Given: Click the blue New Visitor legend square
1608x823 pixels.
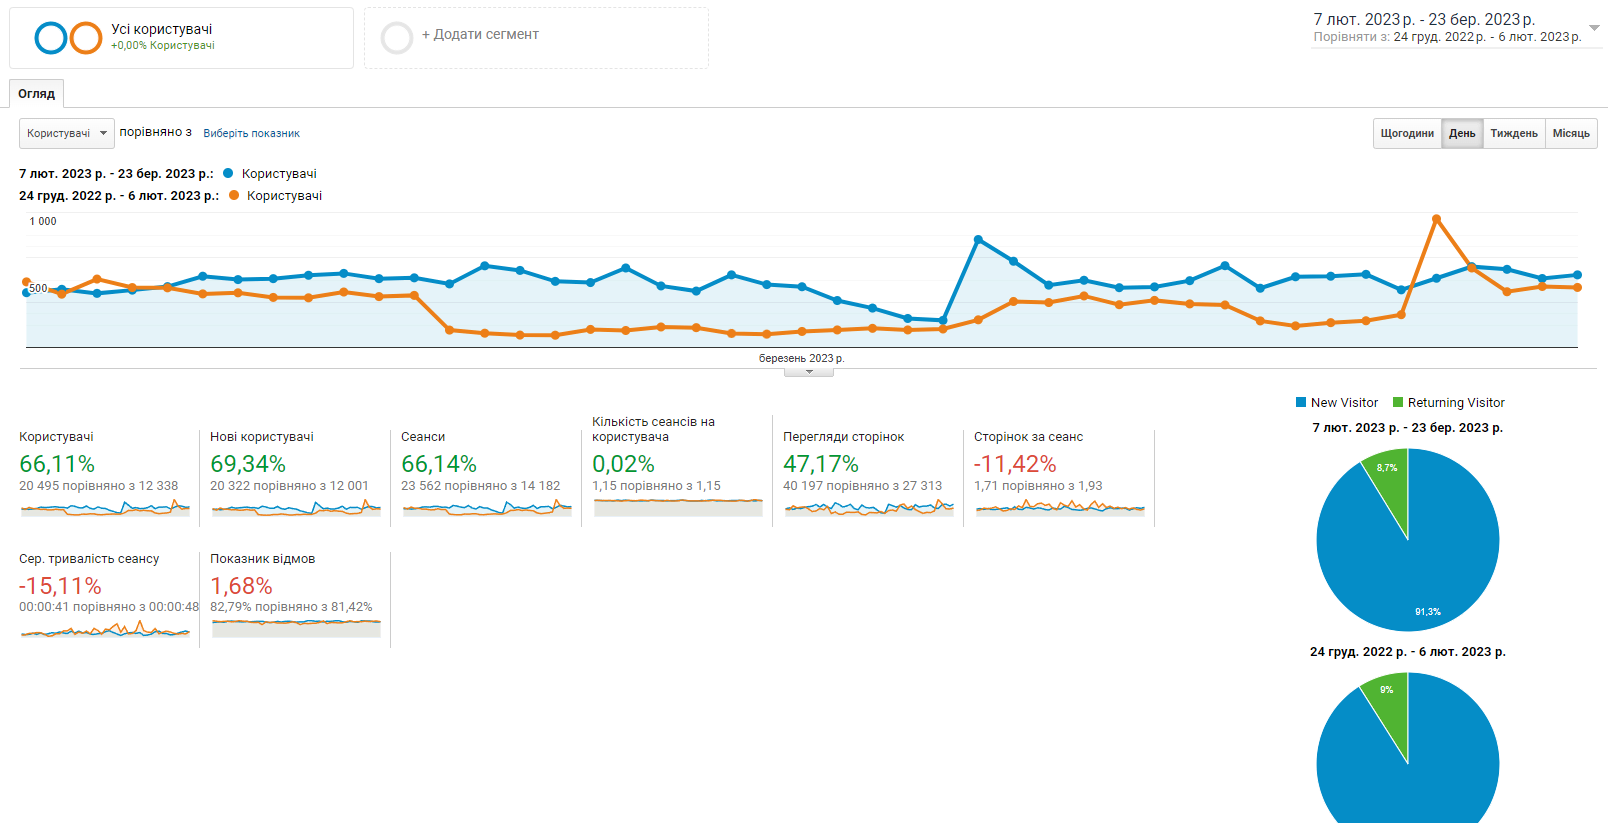Looking at the screenshot, I should click(1301, 403).
